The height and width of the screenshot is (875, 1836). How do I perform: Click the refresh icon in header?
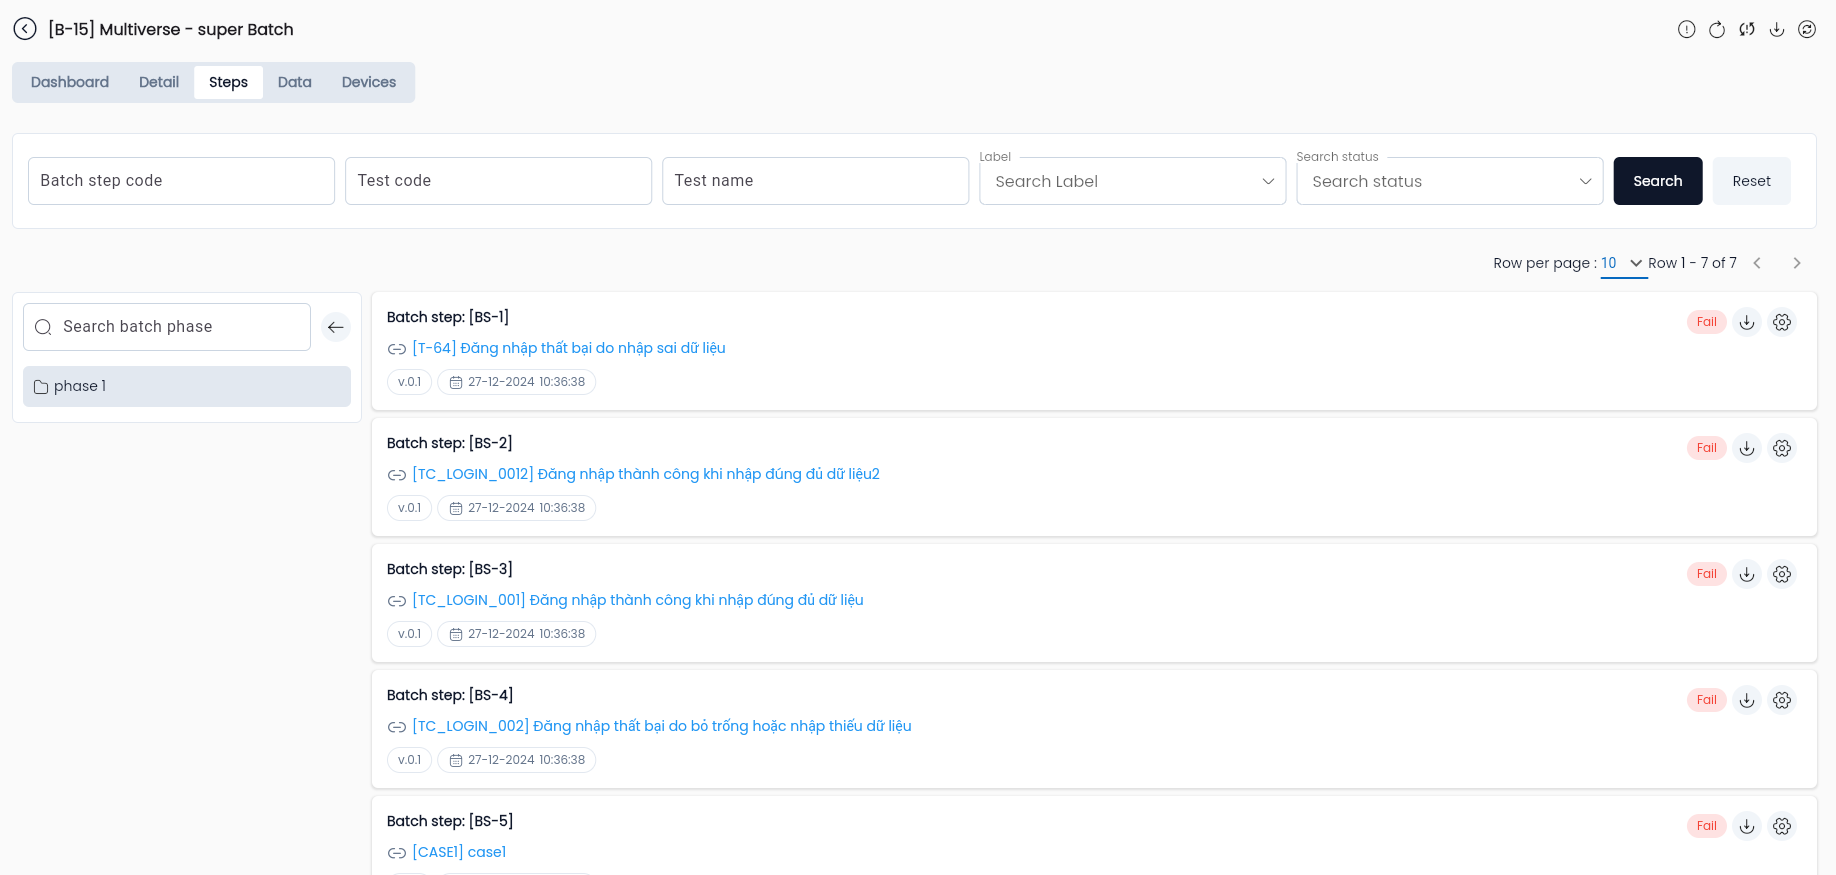point(1717,29)
